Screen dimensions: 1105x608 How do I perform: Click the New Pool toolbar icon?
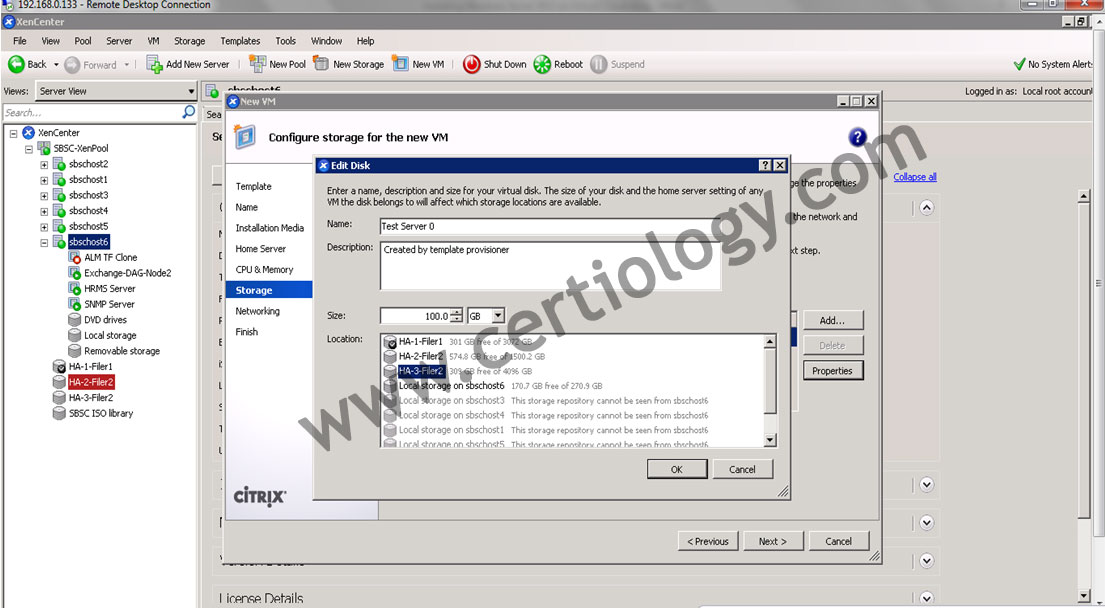point(257,64)
